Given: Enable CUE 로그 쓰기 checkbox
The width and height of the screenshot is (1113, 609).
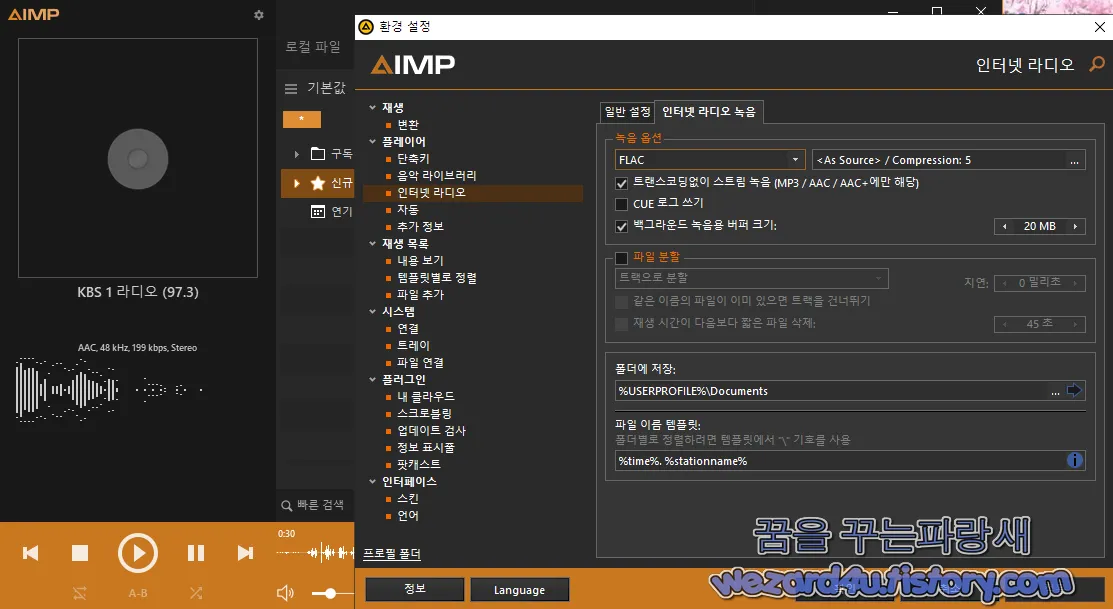Looking at the screenshot, I should point(621,204).
